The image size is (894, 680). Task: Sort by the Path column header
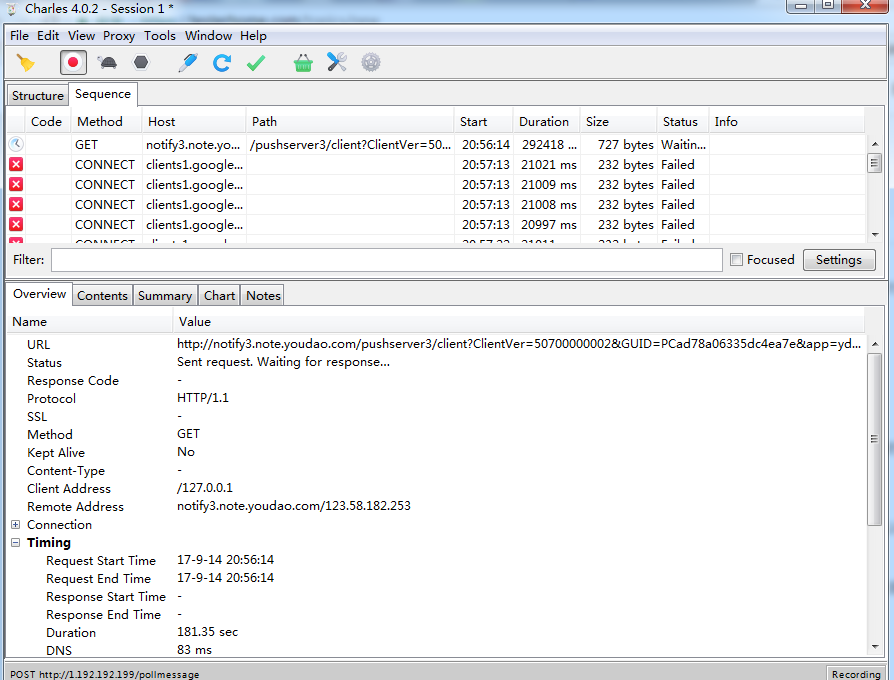click(x=350, y=121)
